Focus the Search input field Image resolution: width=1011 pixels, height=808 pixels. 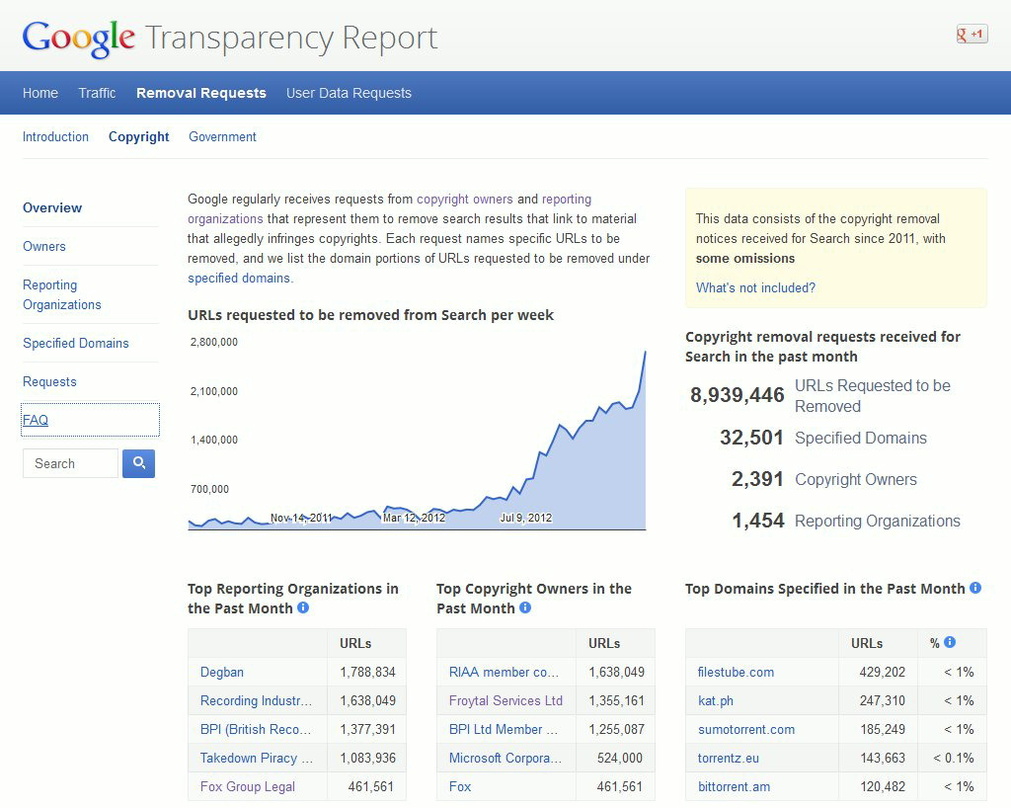[70, 463]
